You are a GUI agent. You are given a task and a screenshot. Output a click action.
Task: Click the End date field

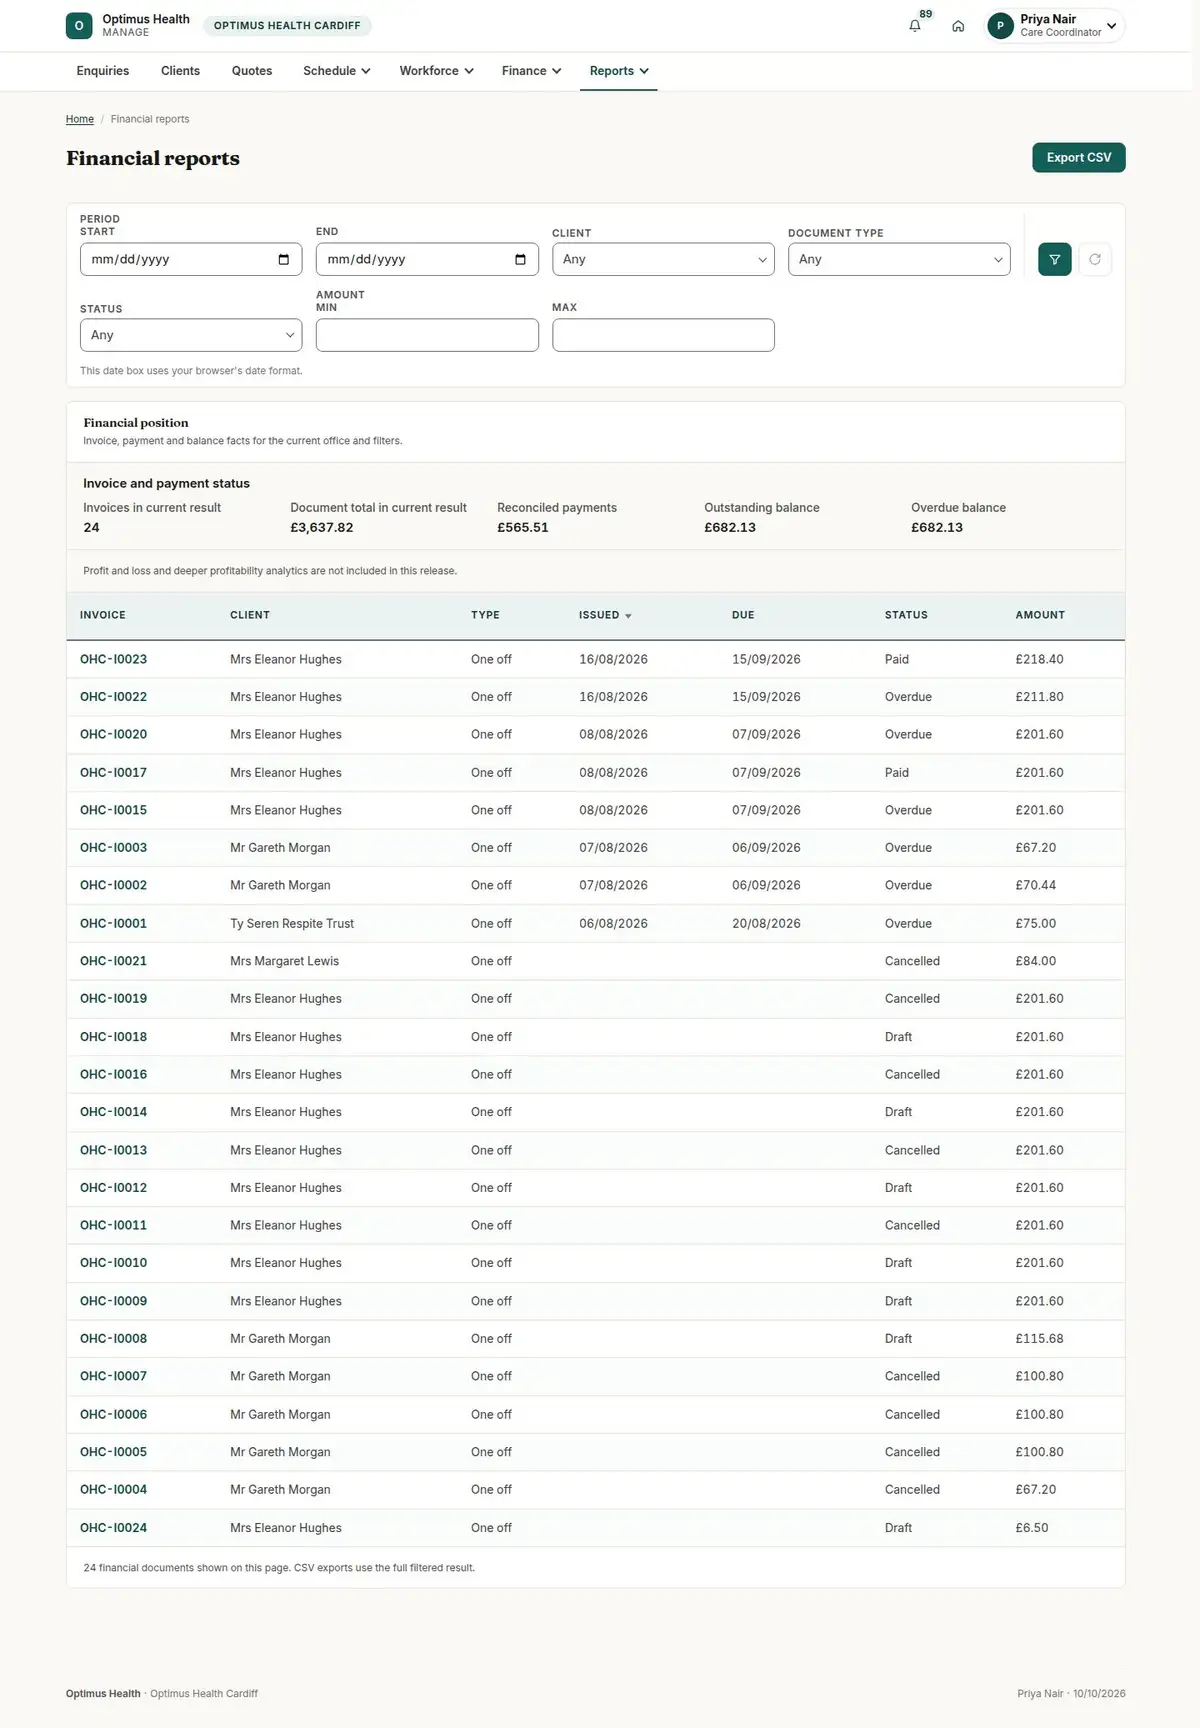(x=427, y=259)
